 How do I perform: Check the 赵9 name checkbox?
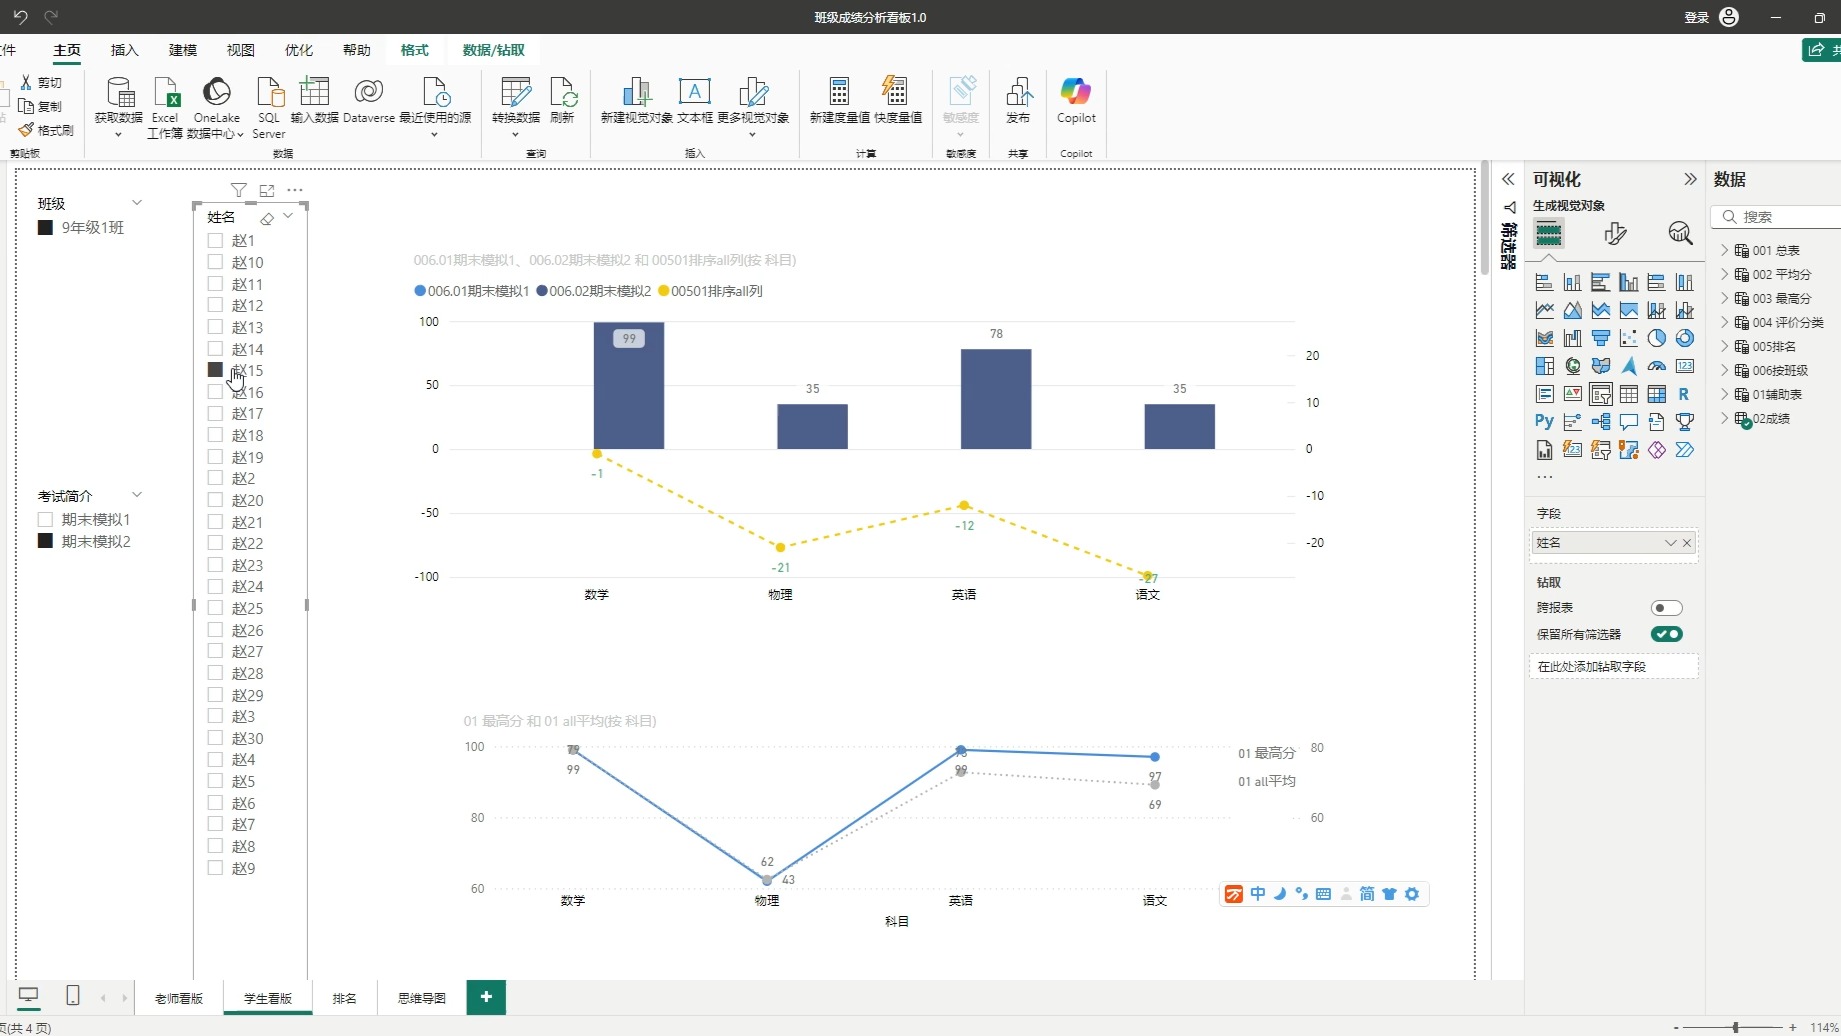(x=215, y=868)
